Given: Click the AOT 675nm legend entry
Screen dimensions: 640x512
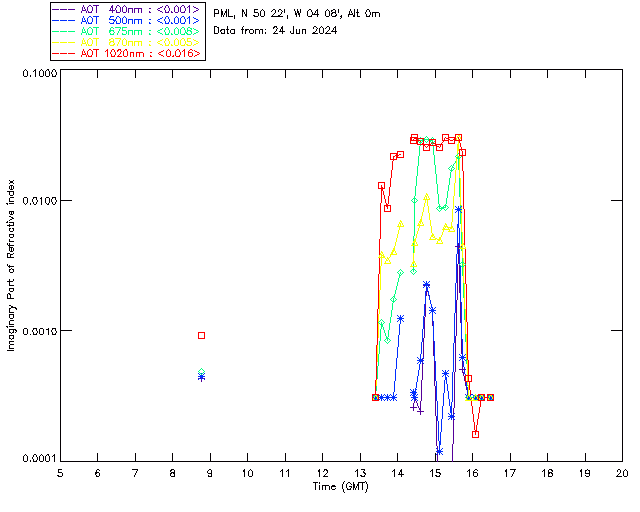Looking at the screenshot, I should (x=127, y=31).
